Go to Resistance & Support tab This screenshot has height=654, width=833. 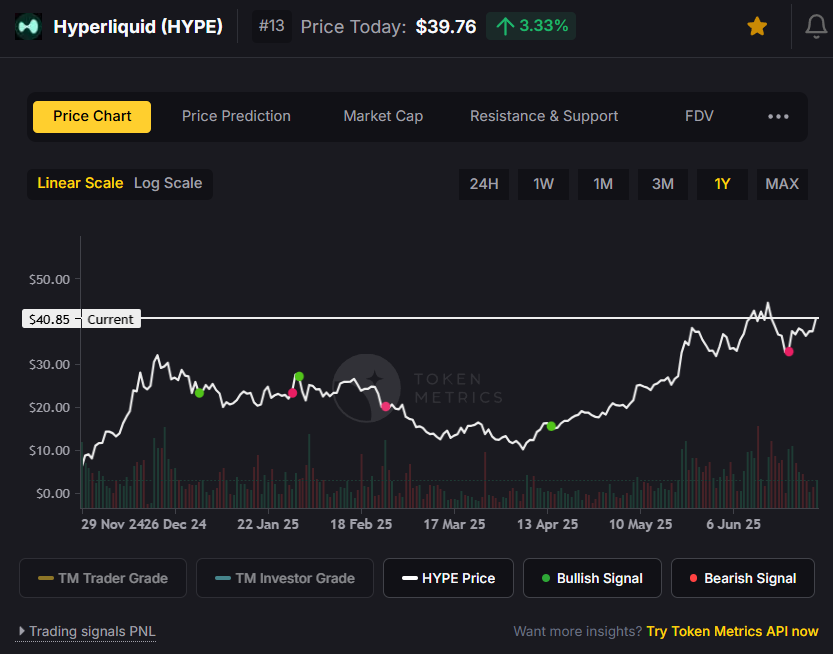[544, 116]
